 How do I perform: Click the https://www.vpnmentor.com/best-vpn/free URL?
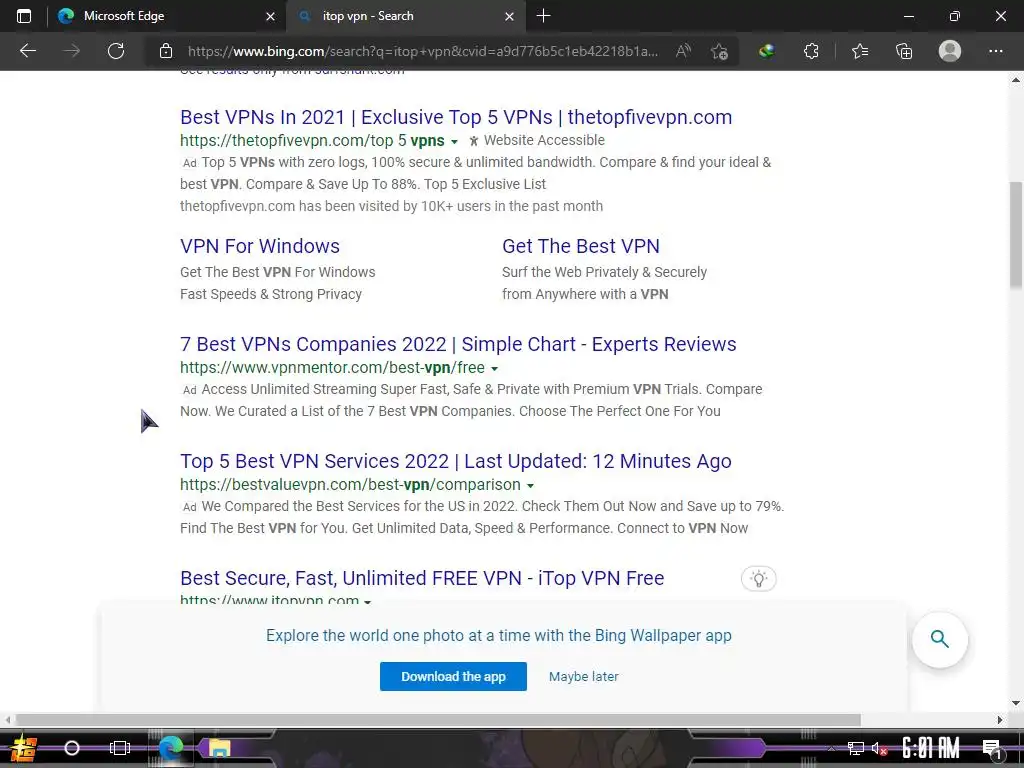[332, 368]
